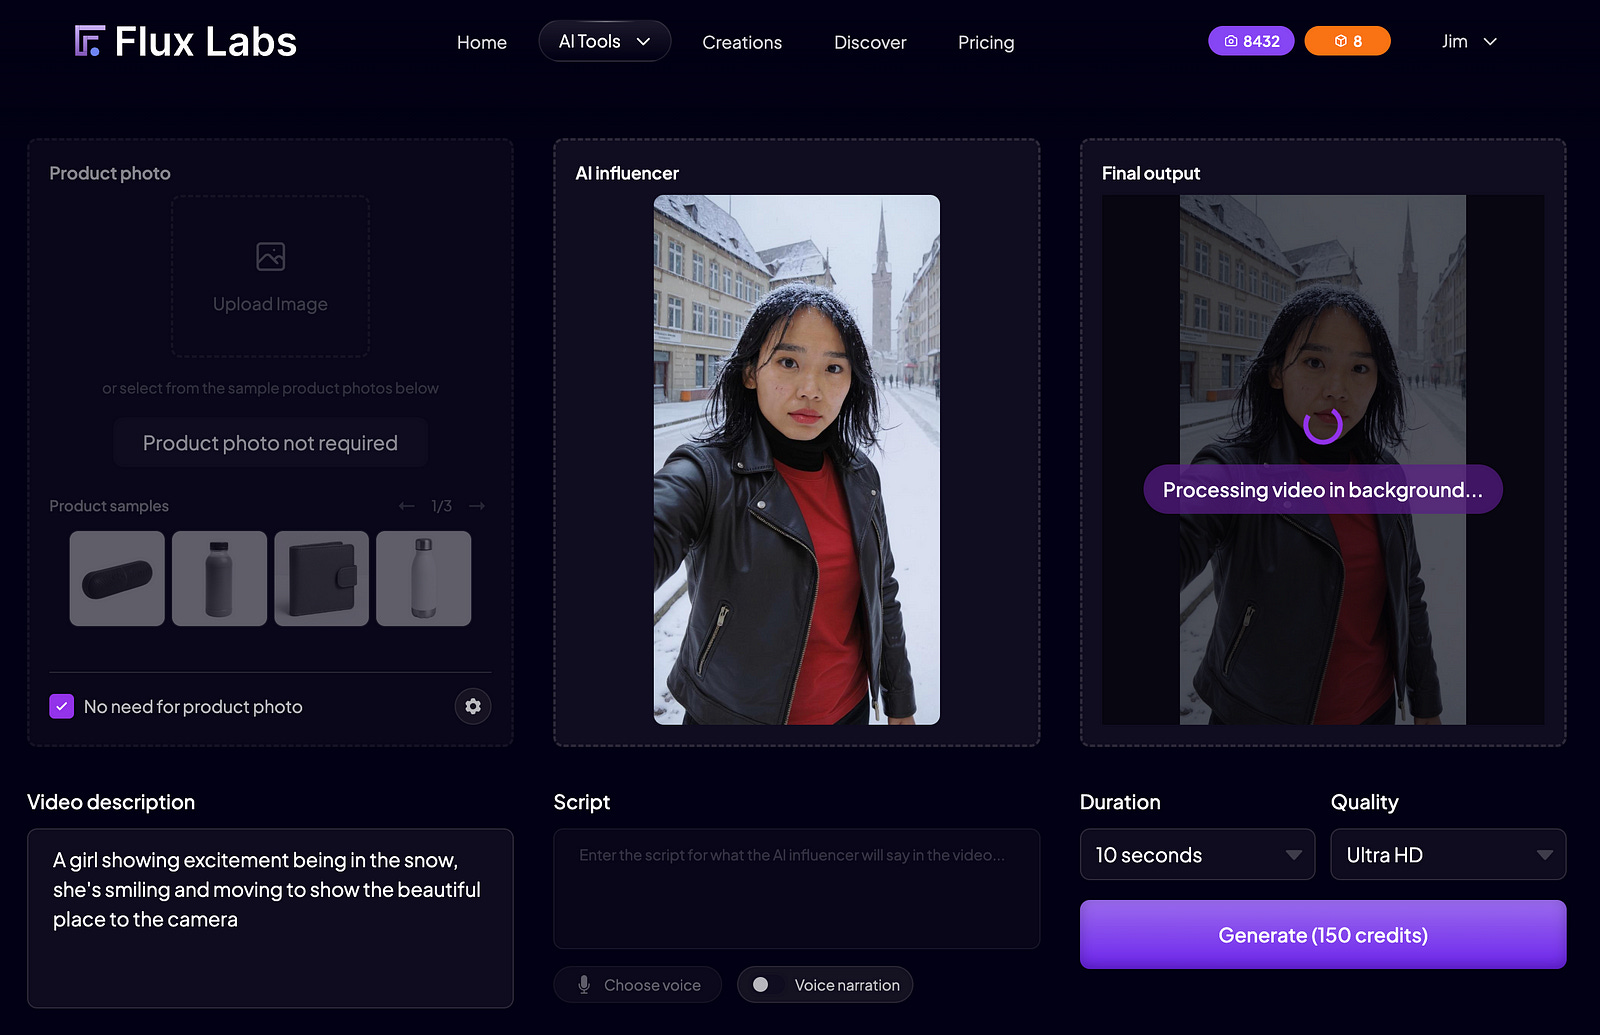Screen dimensions: 1600x1035
Task: Navigate to the Pricing page
Action: pyautogui.click(x=986, y=42)
